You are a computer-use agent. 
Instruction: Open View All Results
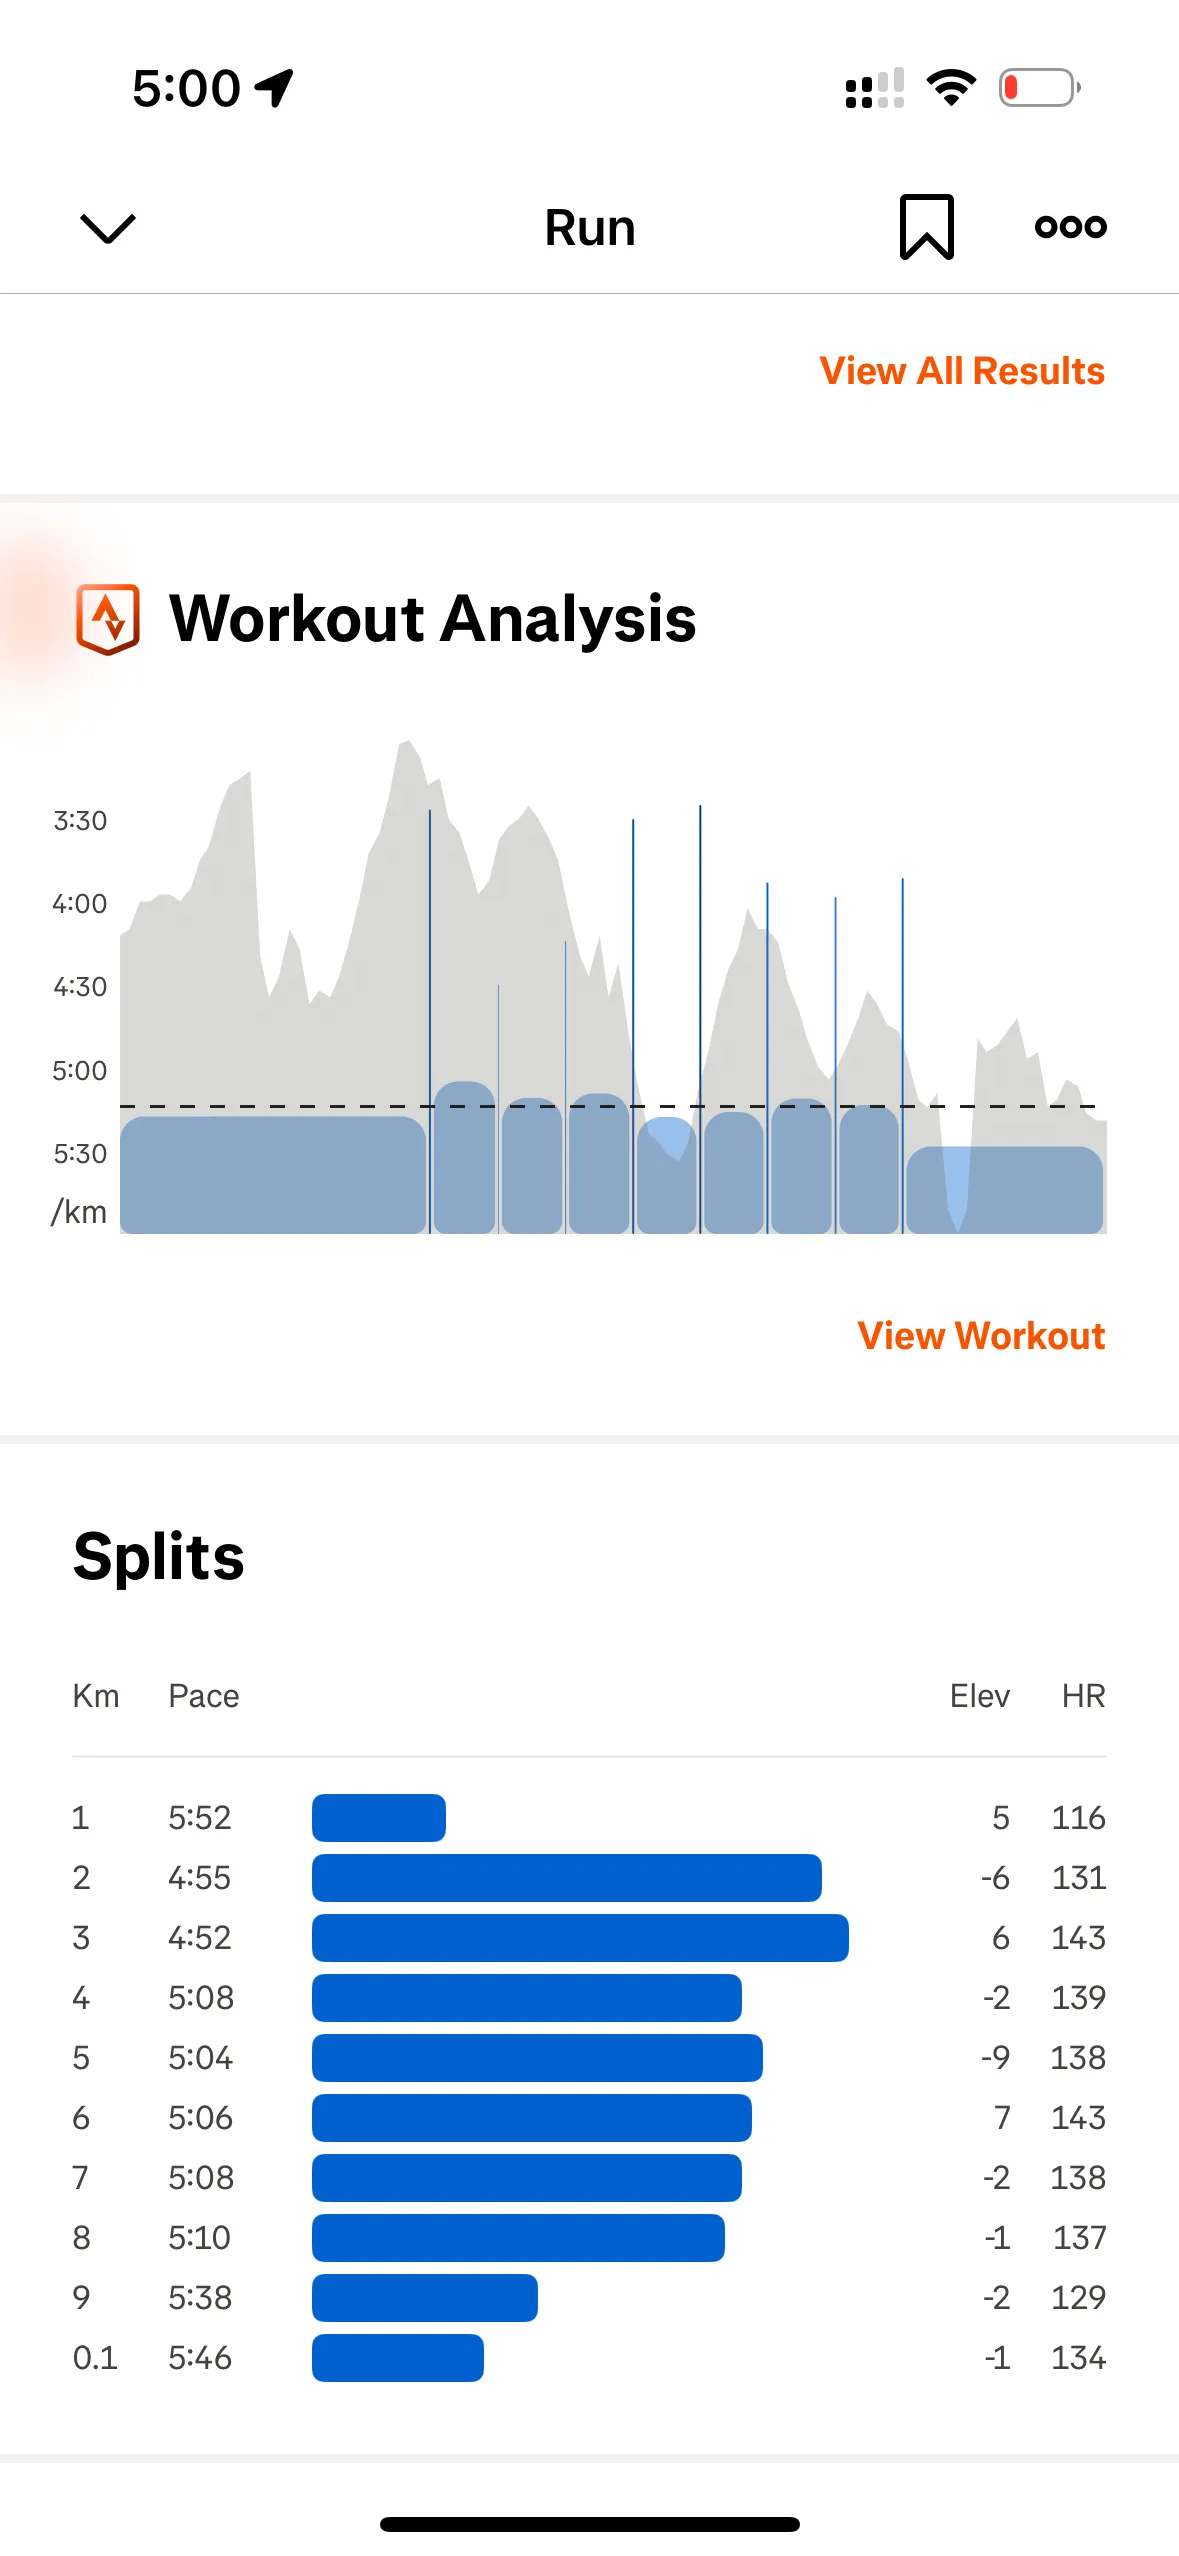coord(963,370)
